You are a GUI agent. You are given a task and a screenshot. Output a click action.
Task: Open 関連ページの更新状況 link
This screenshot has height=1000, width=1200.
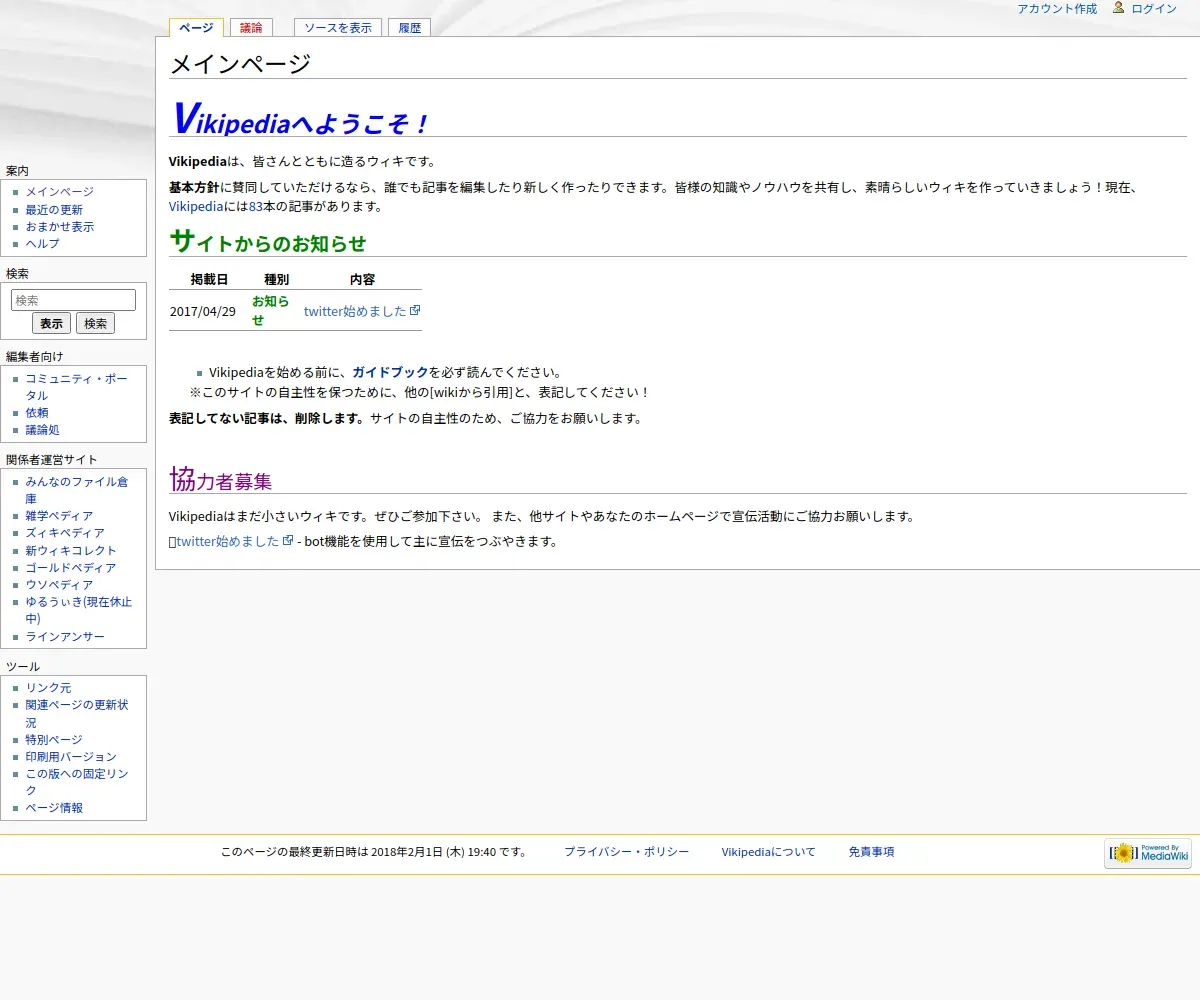[77, 713]
